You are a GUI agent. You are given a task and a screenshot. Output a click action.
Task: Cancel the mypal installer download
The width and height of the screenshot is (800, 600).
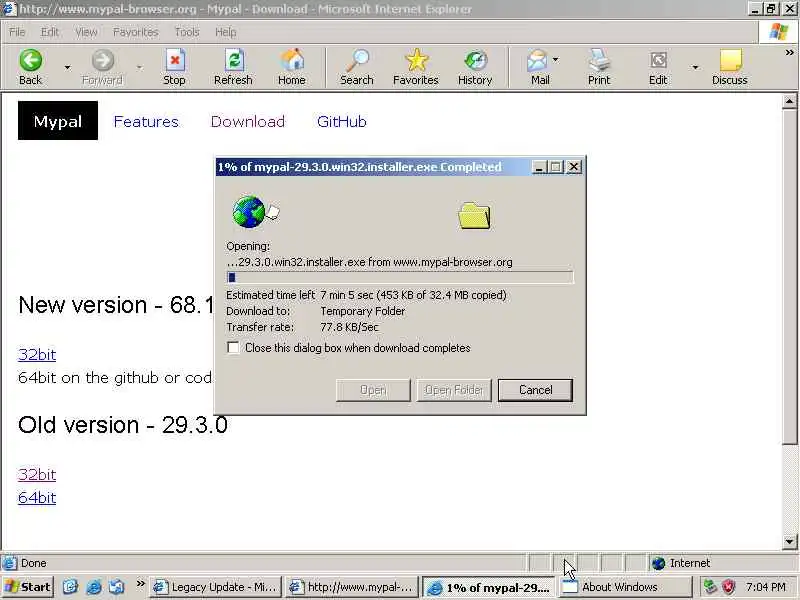[535, 390]
